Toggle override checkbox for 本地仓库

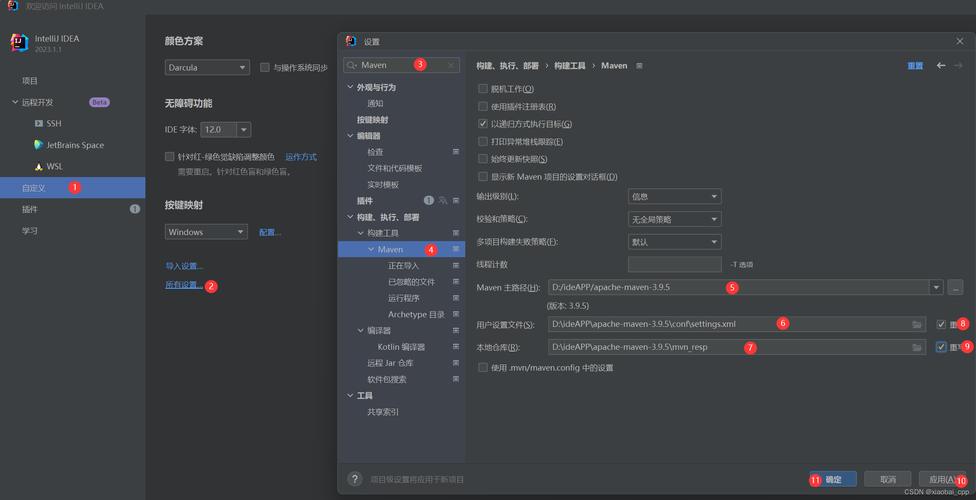[x=941, y=347]
